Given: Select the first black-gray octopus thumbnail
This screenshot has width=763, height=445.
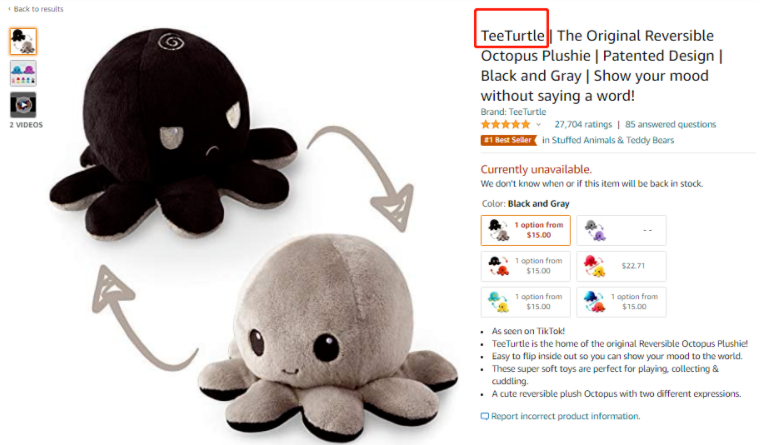Looking at the screenshot, I should [x=23, y=41].
